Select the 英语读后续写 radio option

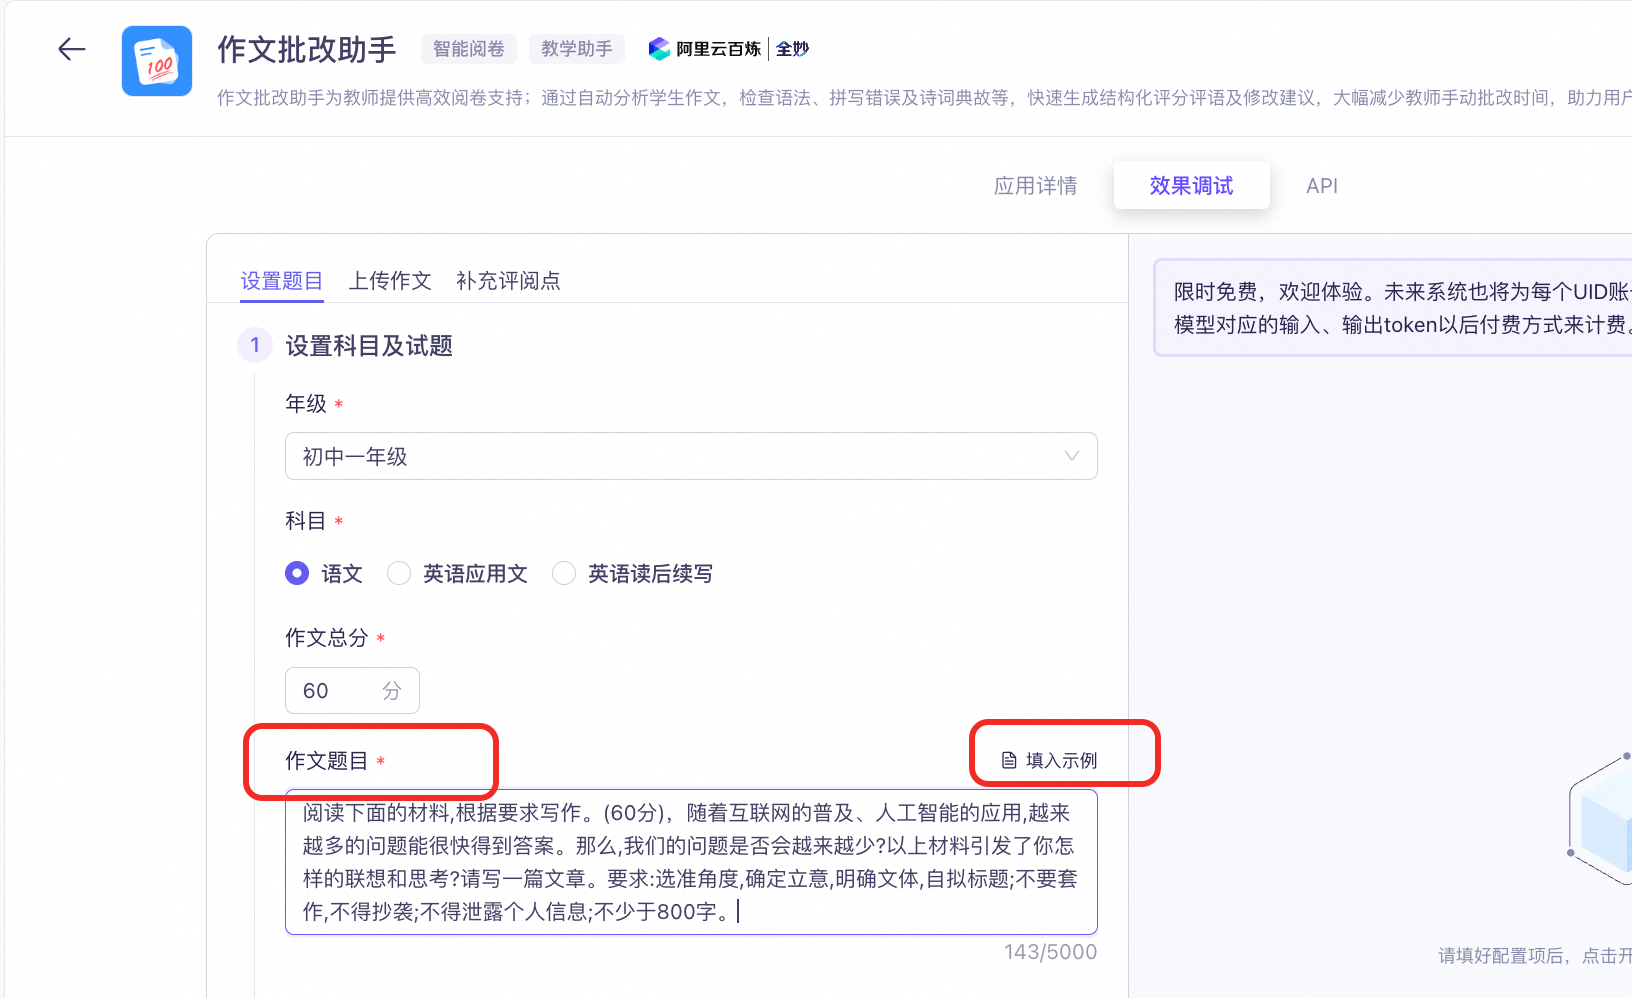(x=564, y=573)
